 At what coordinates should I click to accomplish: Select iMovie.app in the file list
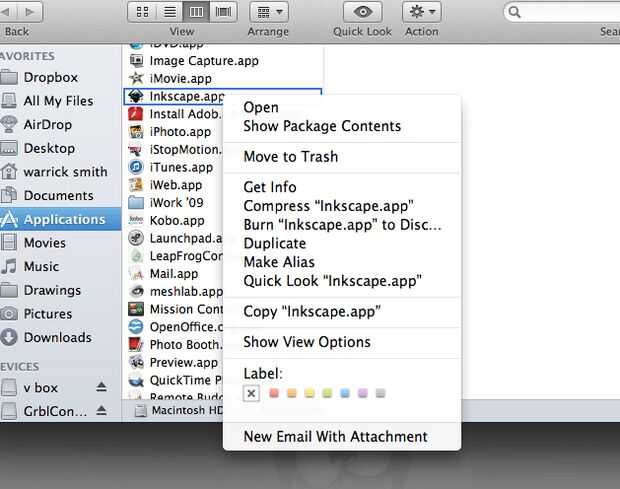tap(180, 78)
